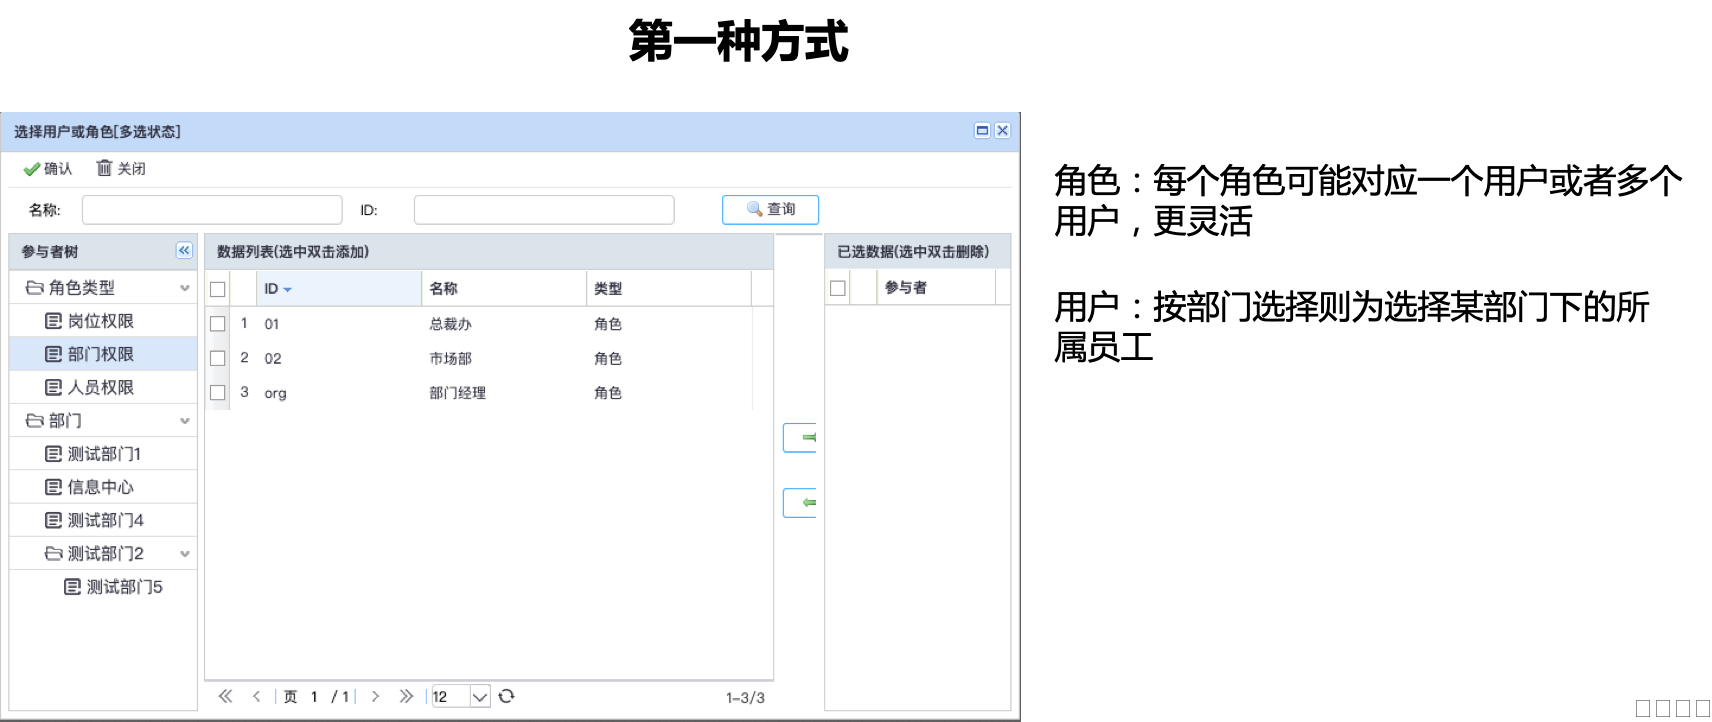Select 测试部门5 in the tree
This screenshot has width=1712, height=722.
103,587
